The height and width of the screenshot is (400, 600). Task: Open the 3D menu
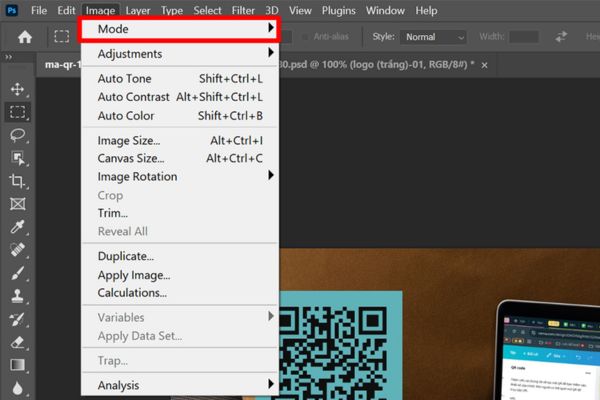tap(272, 10)
